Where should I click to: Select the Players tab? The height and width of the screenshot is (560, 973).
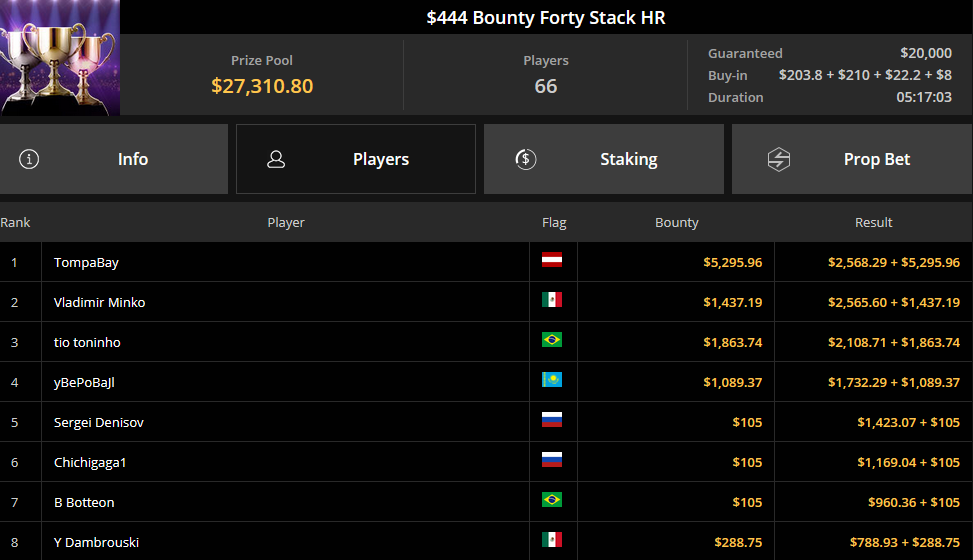coord(356,159)
